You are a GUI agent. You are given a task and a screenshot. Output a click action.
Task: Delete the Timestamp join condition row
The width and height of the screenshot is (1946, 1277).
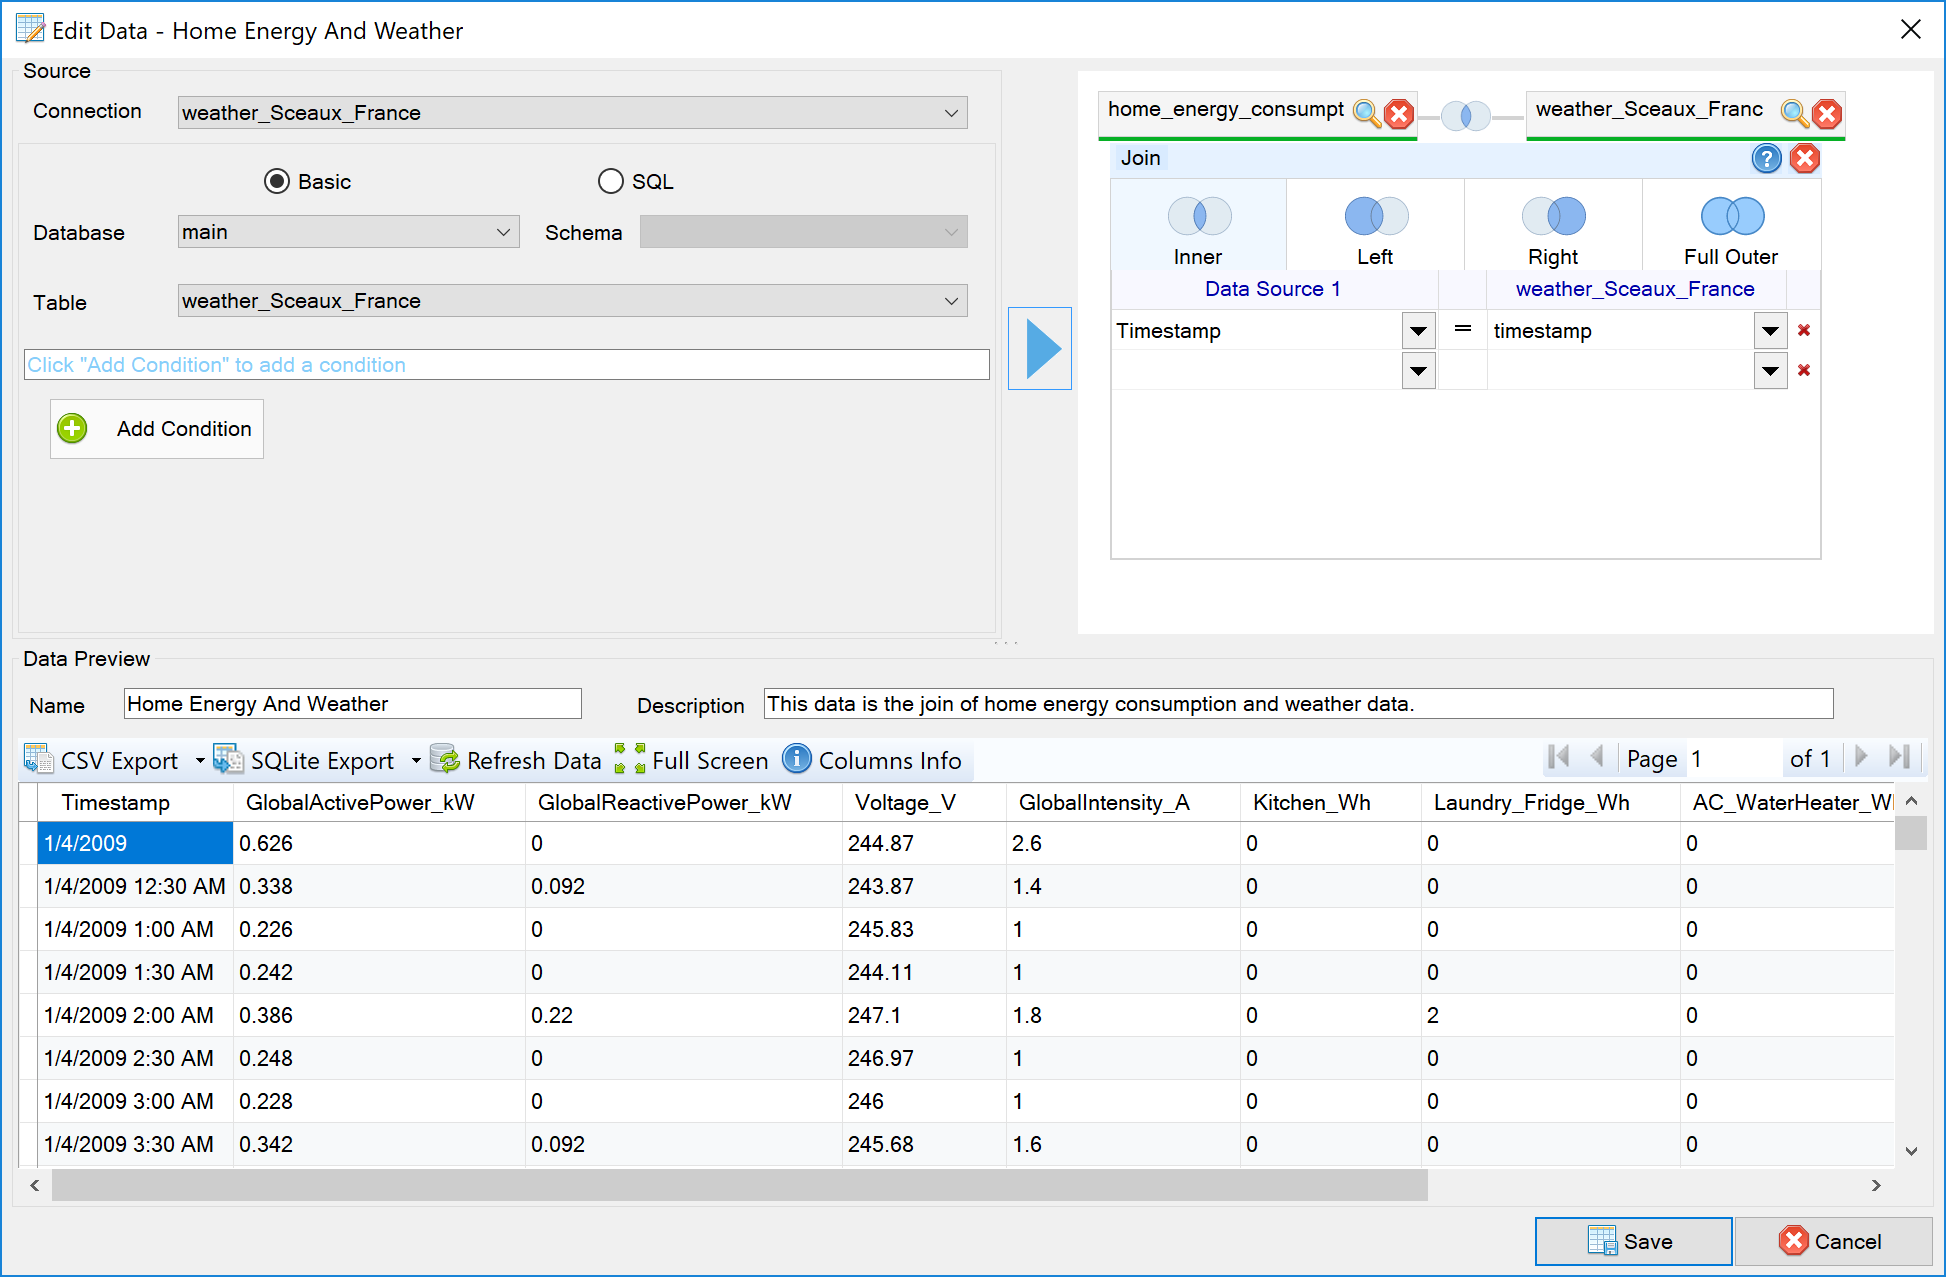pyautogui.click(x=1804, y=330)
